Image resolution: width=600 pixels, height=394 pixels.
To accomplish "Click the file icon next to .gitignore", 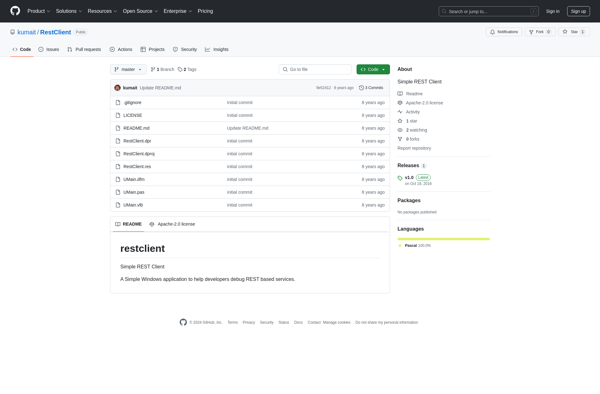I will point(118,103).
